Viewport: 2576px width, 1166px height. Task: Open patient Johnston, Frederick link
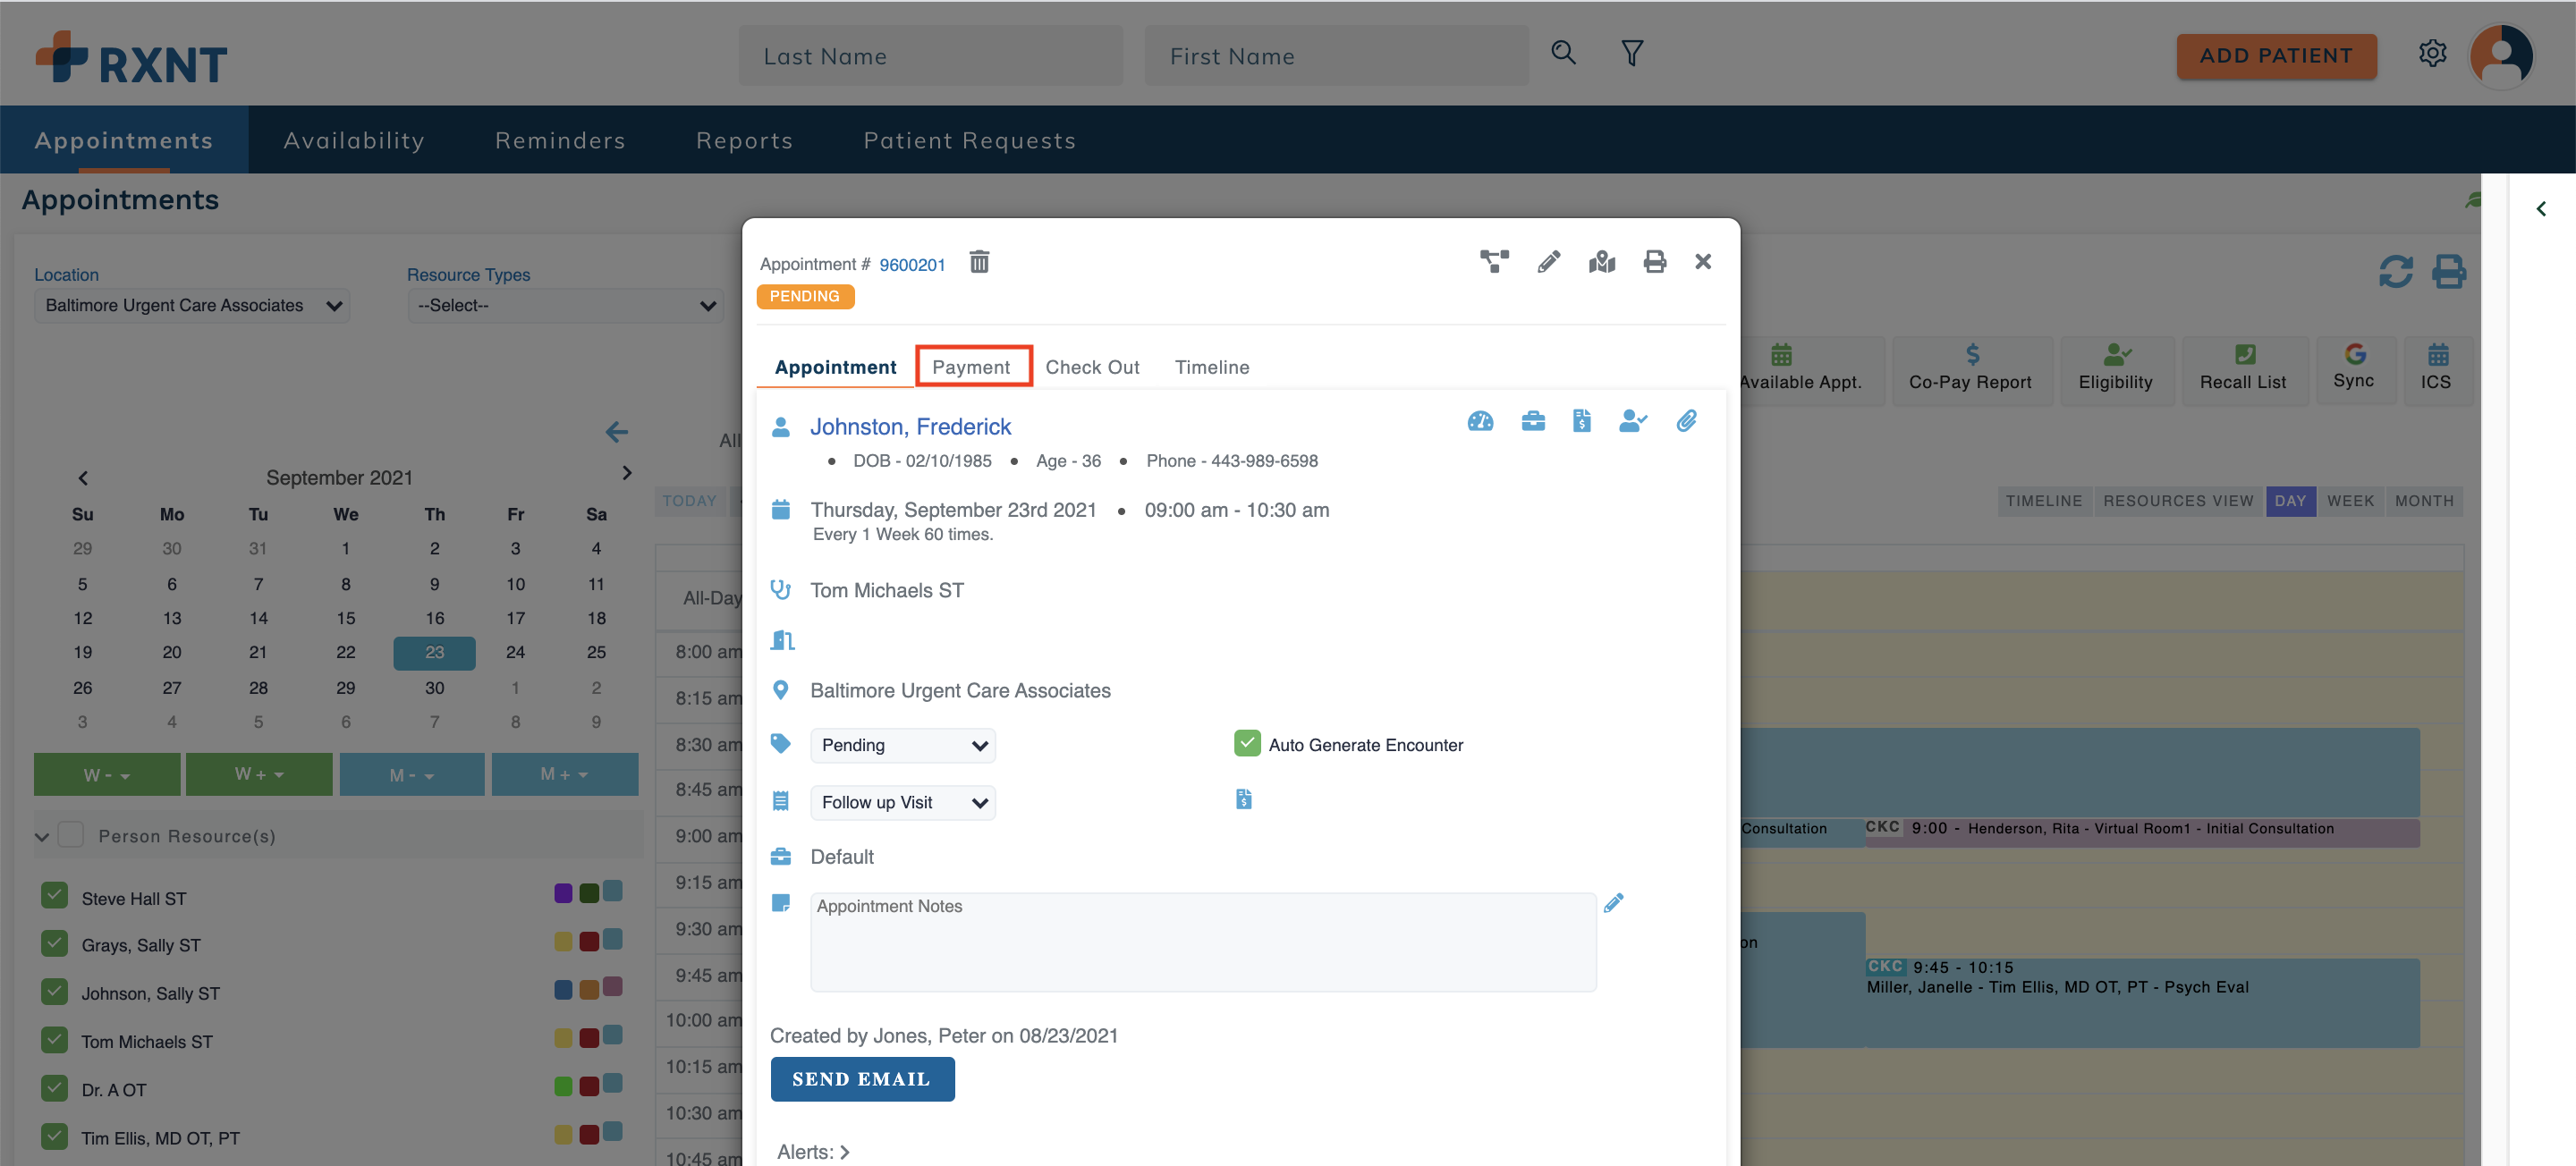click(910, 427)
